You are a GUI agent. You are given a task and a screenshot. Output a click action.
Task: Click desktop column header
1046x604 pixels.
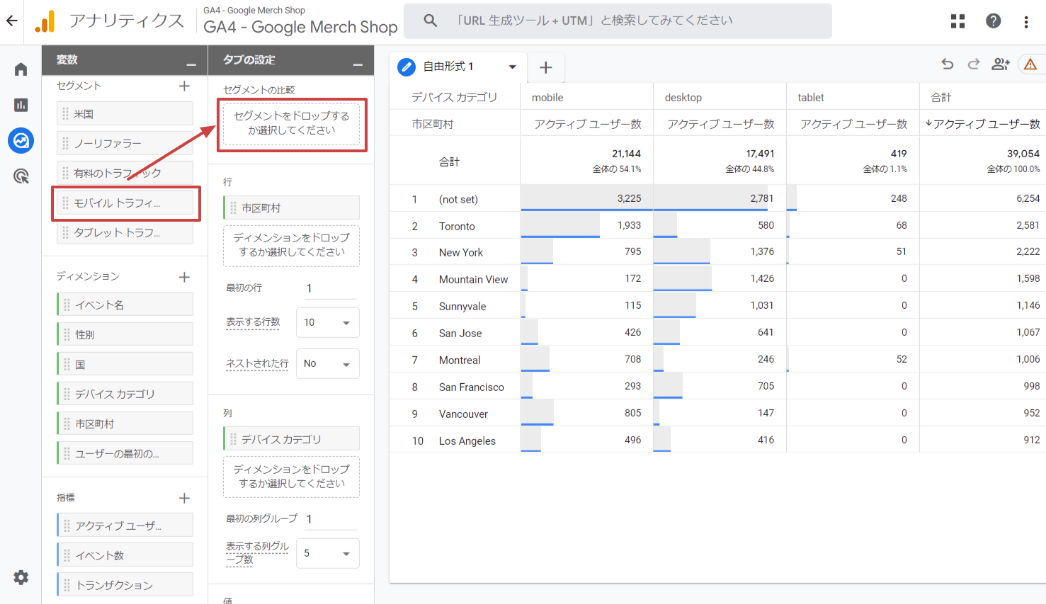pos(683,97)
